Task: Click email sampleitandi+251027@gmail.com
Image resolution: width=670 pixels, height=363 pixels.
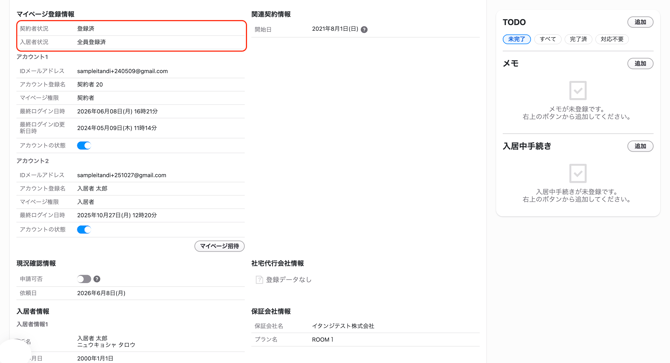Action: 121,175
